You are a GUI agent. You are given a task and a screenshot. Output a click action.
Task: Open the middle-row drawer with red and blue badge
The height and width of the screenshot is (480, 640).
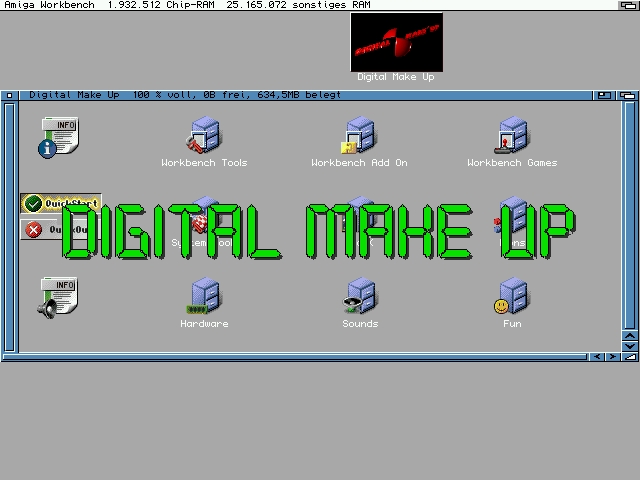512,216
